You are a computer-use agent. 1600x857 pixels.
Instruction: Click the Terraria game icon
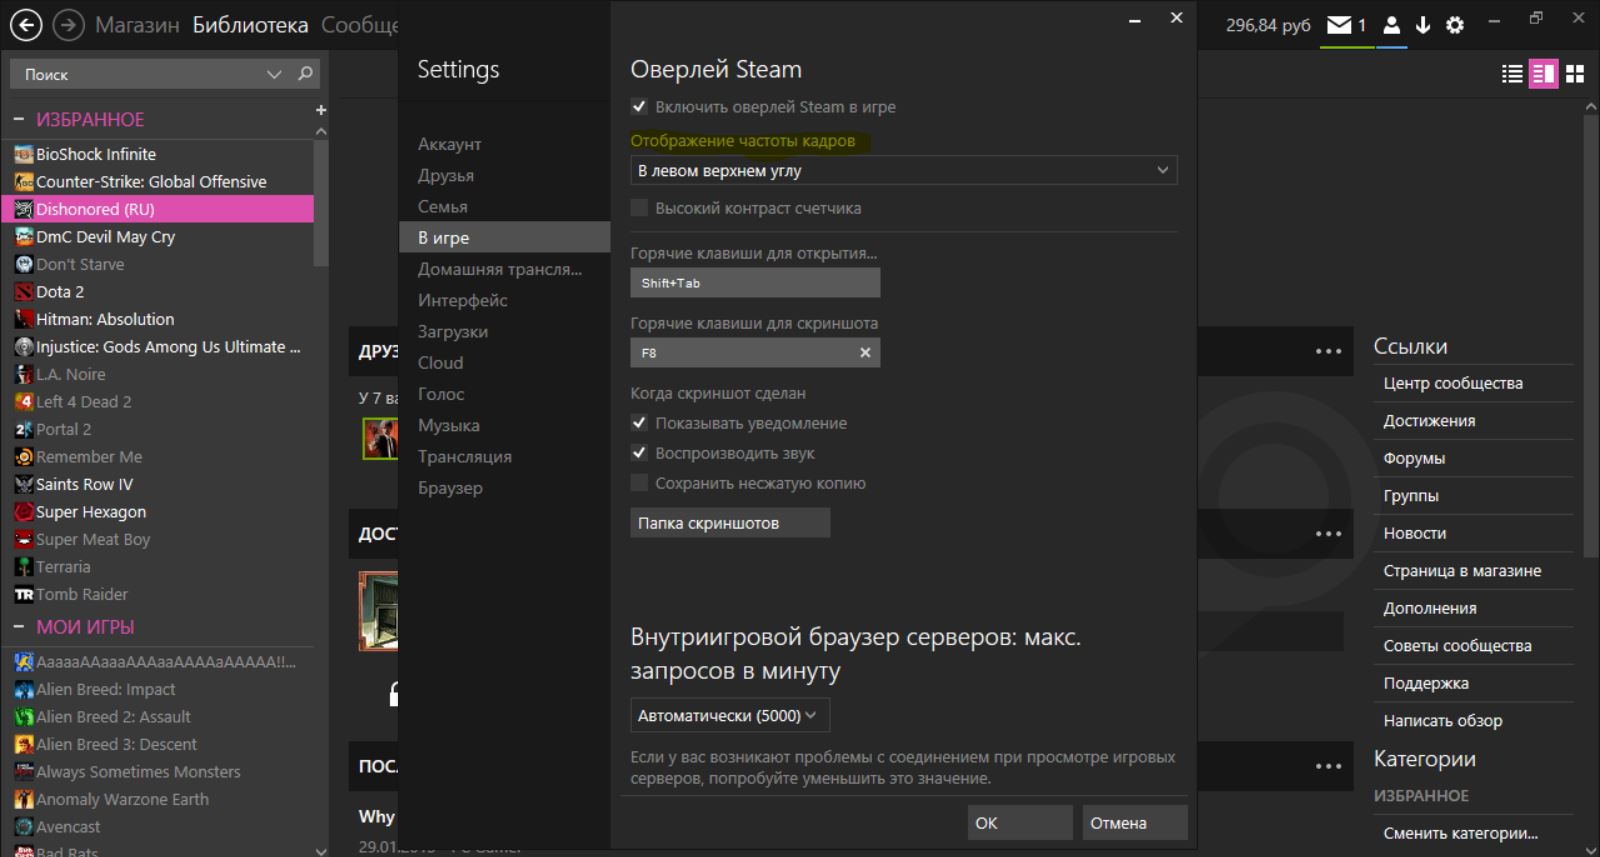[24, 566]
